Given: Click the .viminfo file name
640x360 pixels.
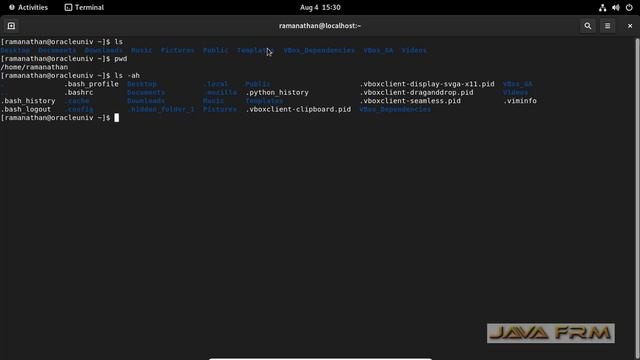Looking at the screenshot, I should 520,101.
